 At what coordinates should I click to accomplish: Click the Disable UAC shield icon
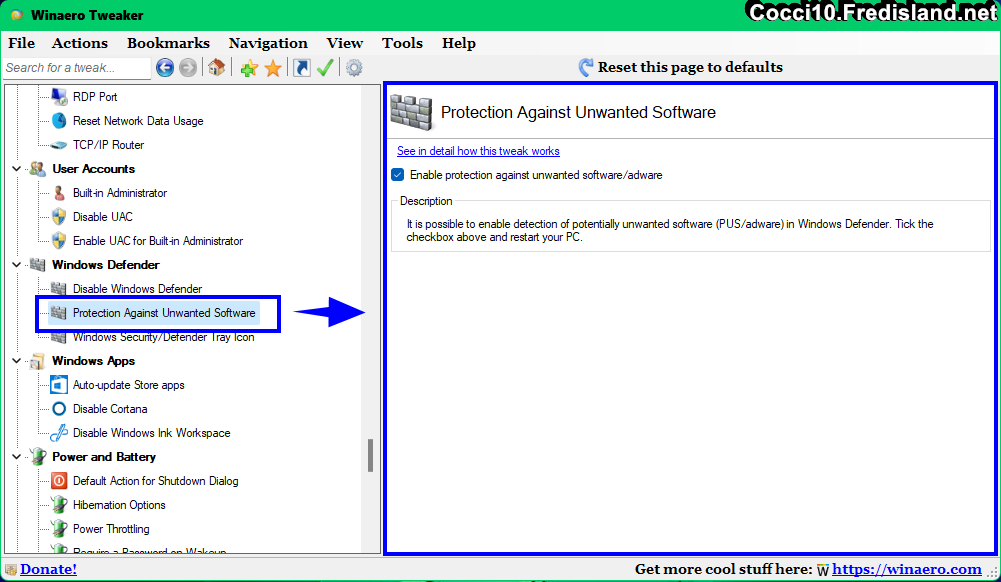tap(59, 217)
